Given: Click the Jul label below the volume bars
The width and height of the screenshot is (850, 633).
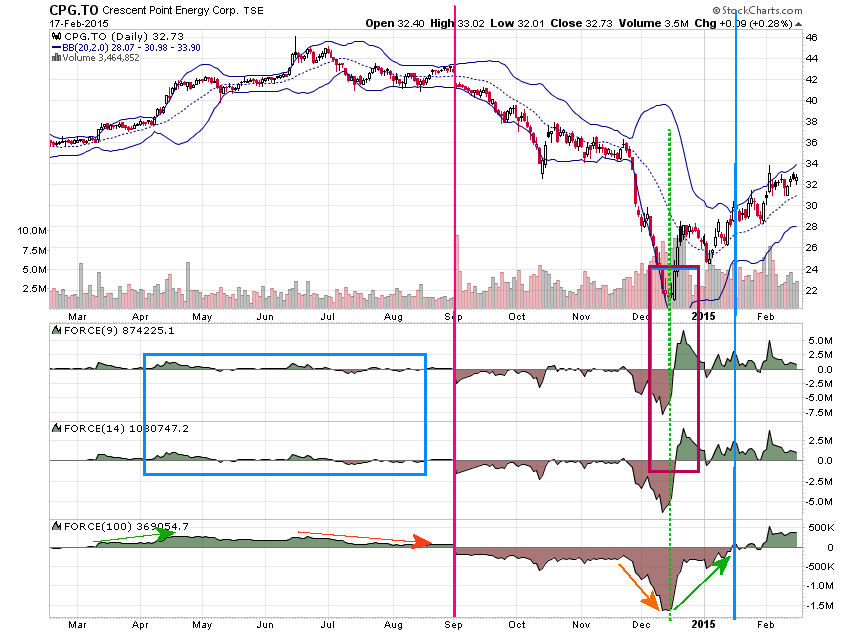Looking at the screenshot, I should pyautogui.click(x=327, y=316).
